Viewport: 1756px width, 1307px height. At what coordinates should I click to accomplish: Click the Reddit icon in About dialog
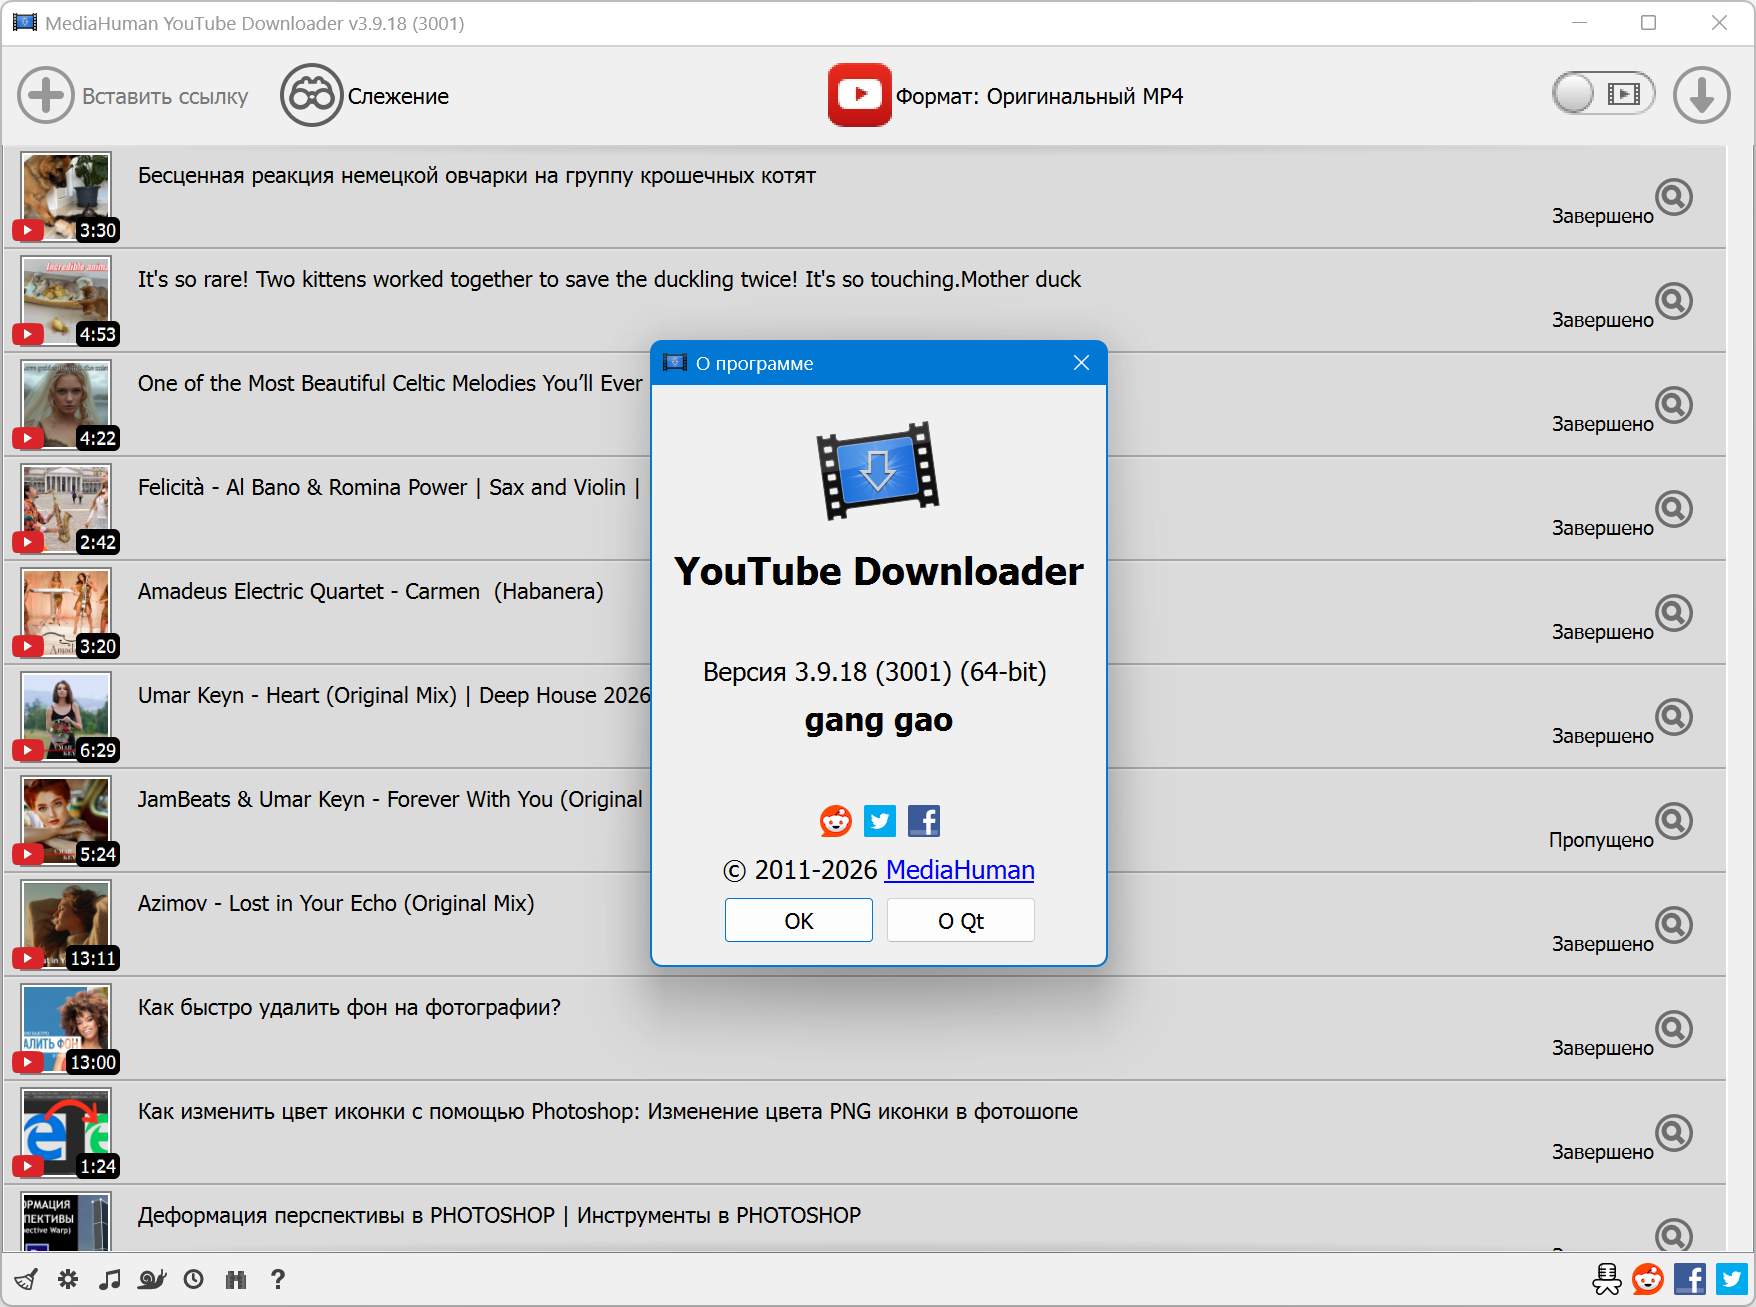point(835,821)
